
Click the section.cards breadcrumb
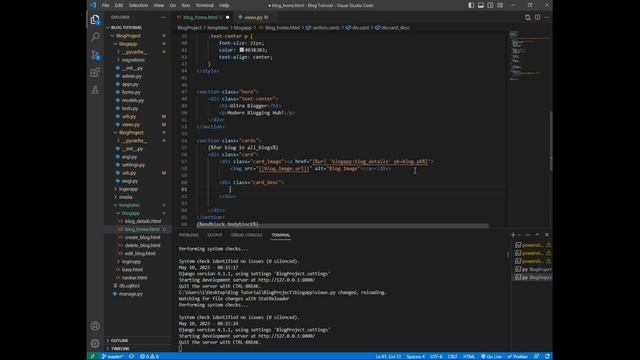click(x=322, y=28)
